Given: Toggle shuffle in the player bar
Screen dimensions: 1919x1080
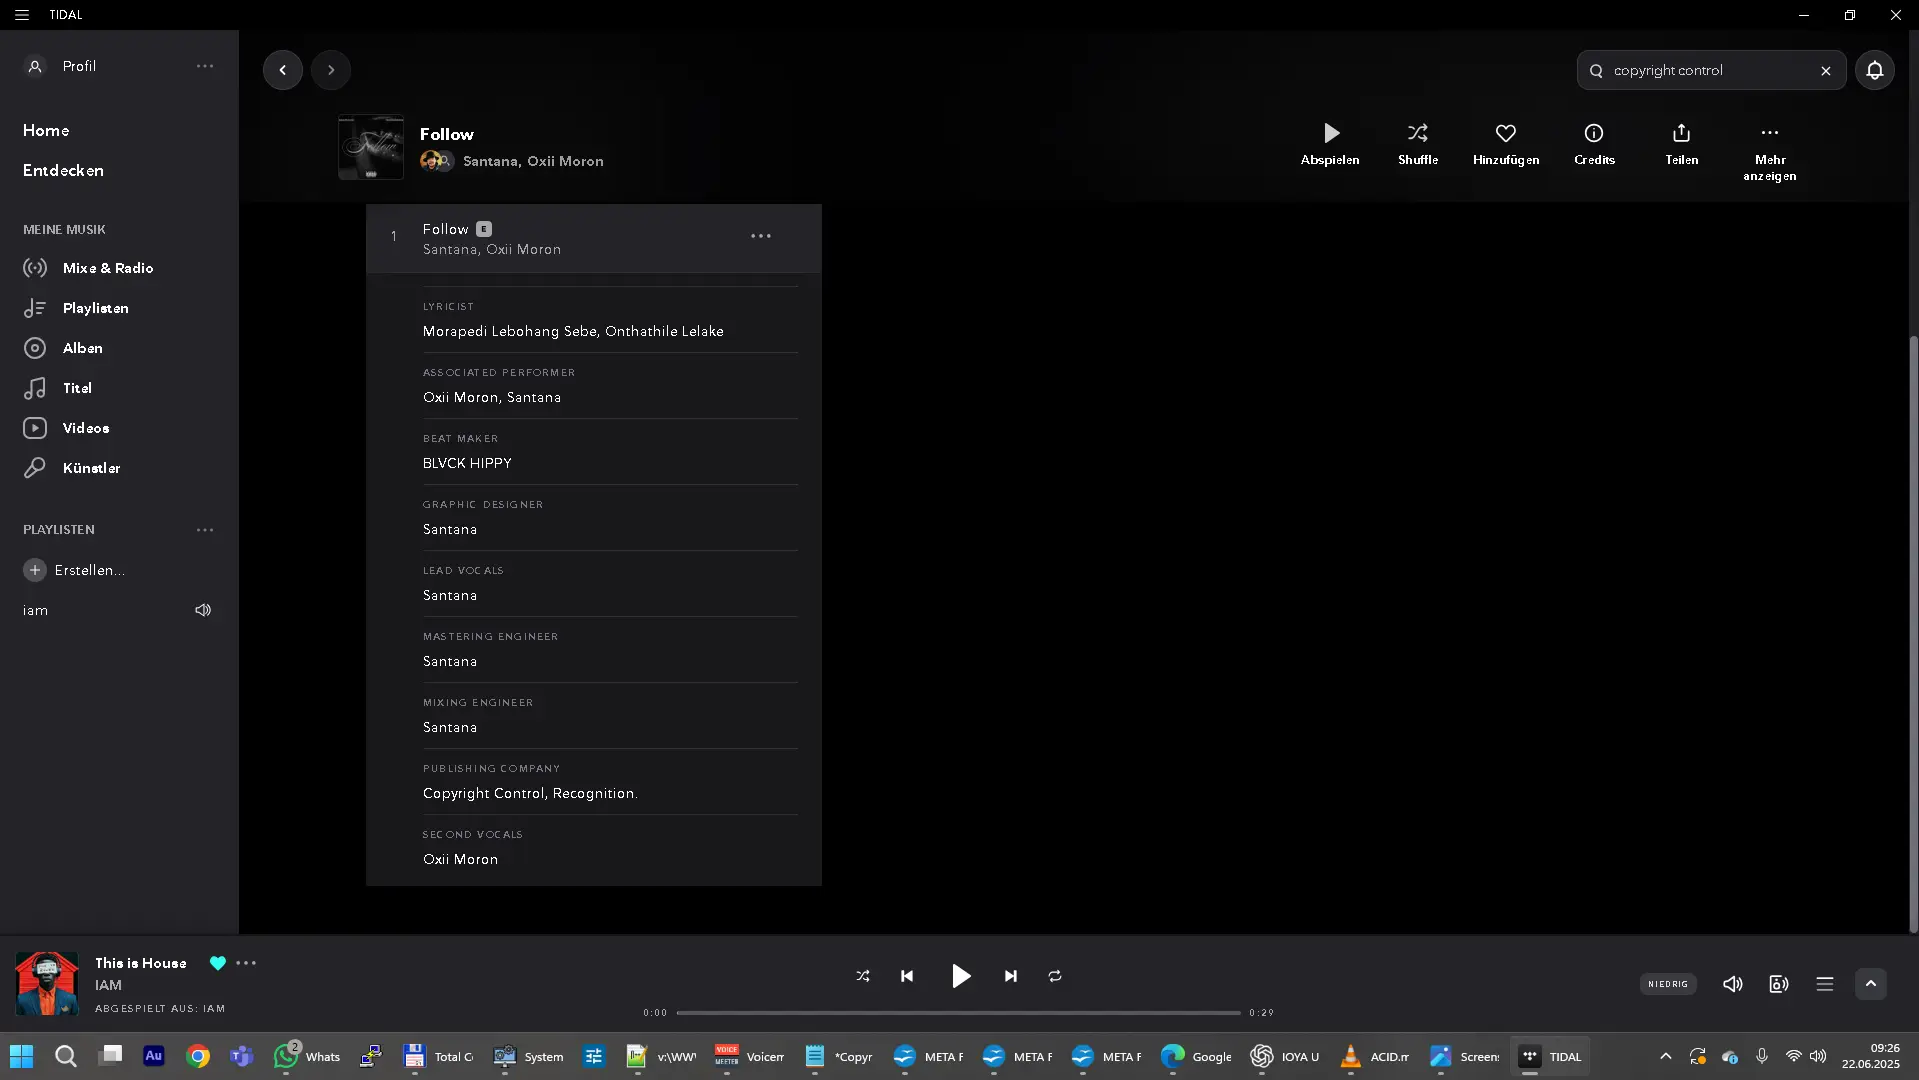Looking at the screenshot, I should [862, 976].
